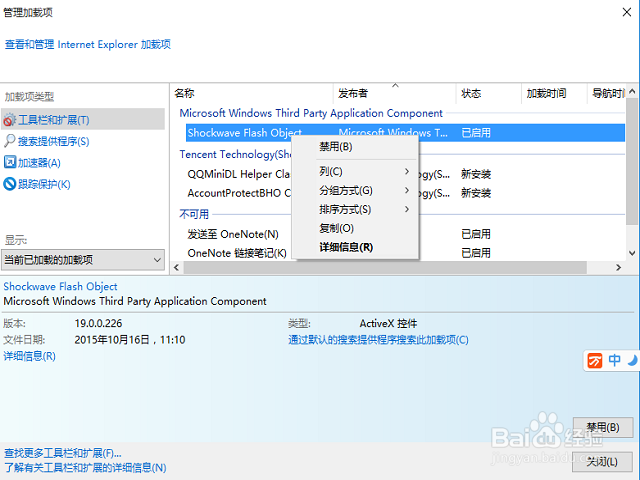This screenshot has height=480, width=640.
Task: Expand the 分组方式(G) submenu arrow
Action: [407, 190]
